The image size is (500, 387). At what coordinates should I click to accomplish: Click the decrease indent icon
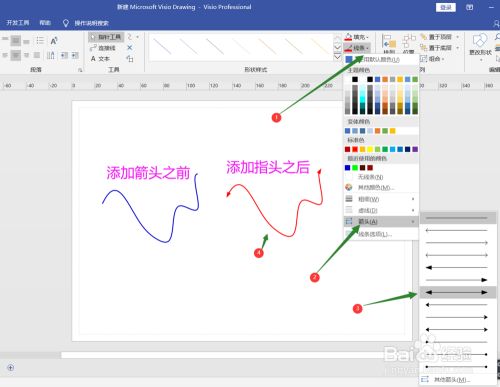64,55
